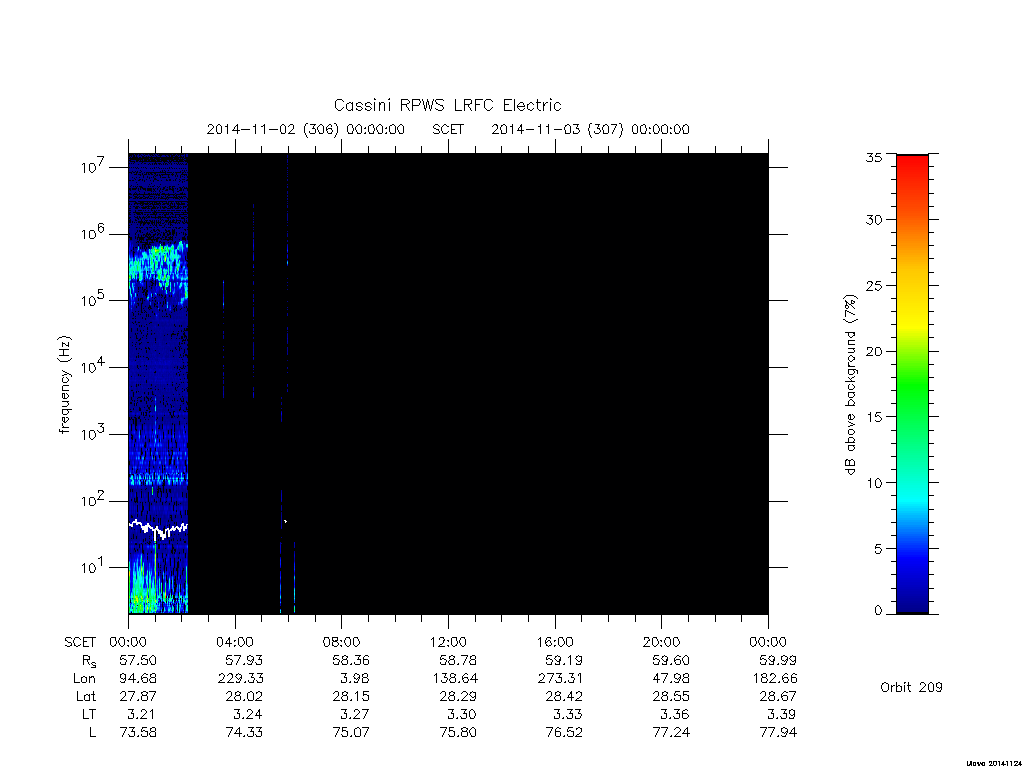Click the 'Lon' row label
This screenshot has height=768, width=1024.
[x=84, y=679]
